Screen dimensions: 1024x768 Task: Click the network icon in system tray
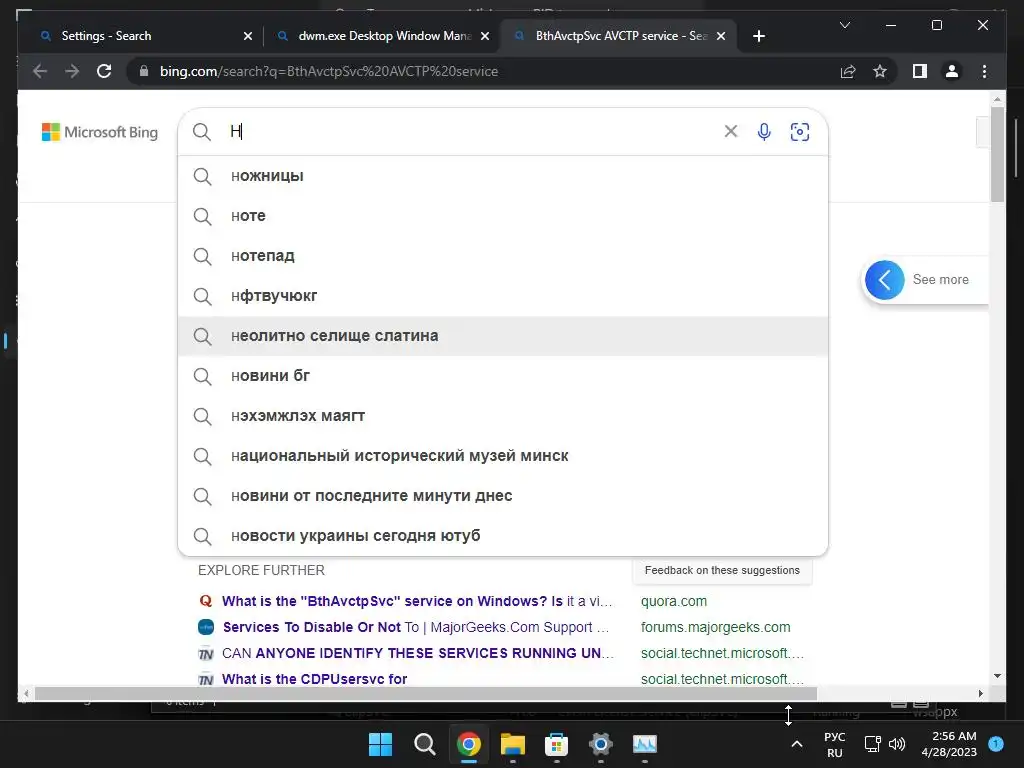pos(872,744)
